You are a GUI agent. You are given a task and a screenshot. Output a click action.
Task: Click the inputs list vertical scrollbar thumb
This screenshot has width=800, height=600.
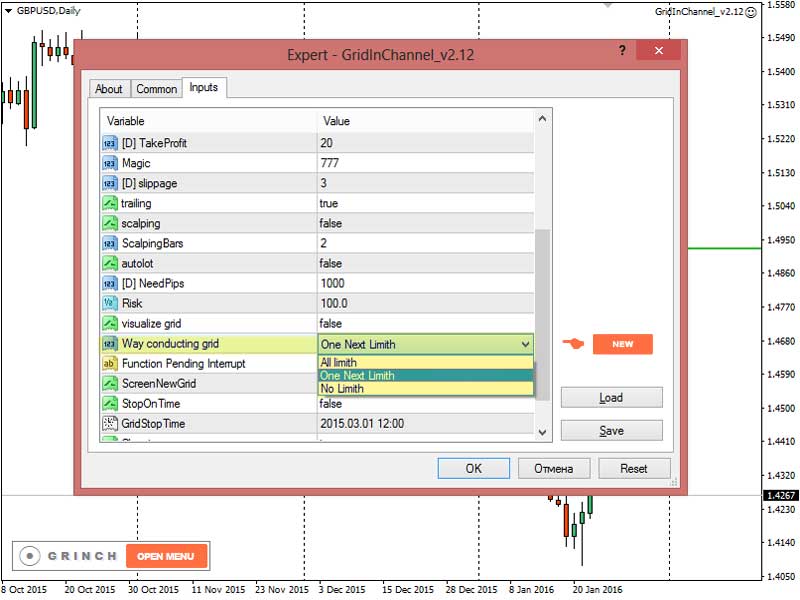[542, 315]
